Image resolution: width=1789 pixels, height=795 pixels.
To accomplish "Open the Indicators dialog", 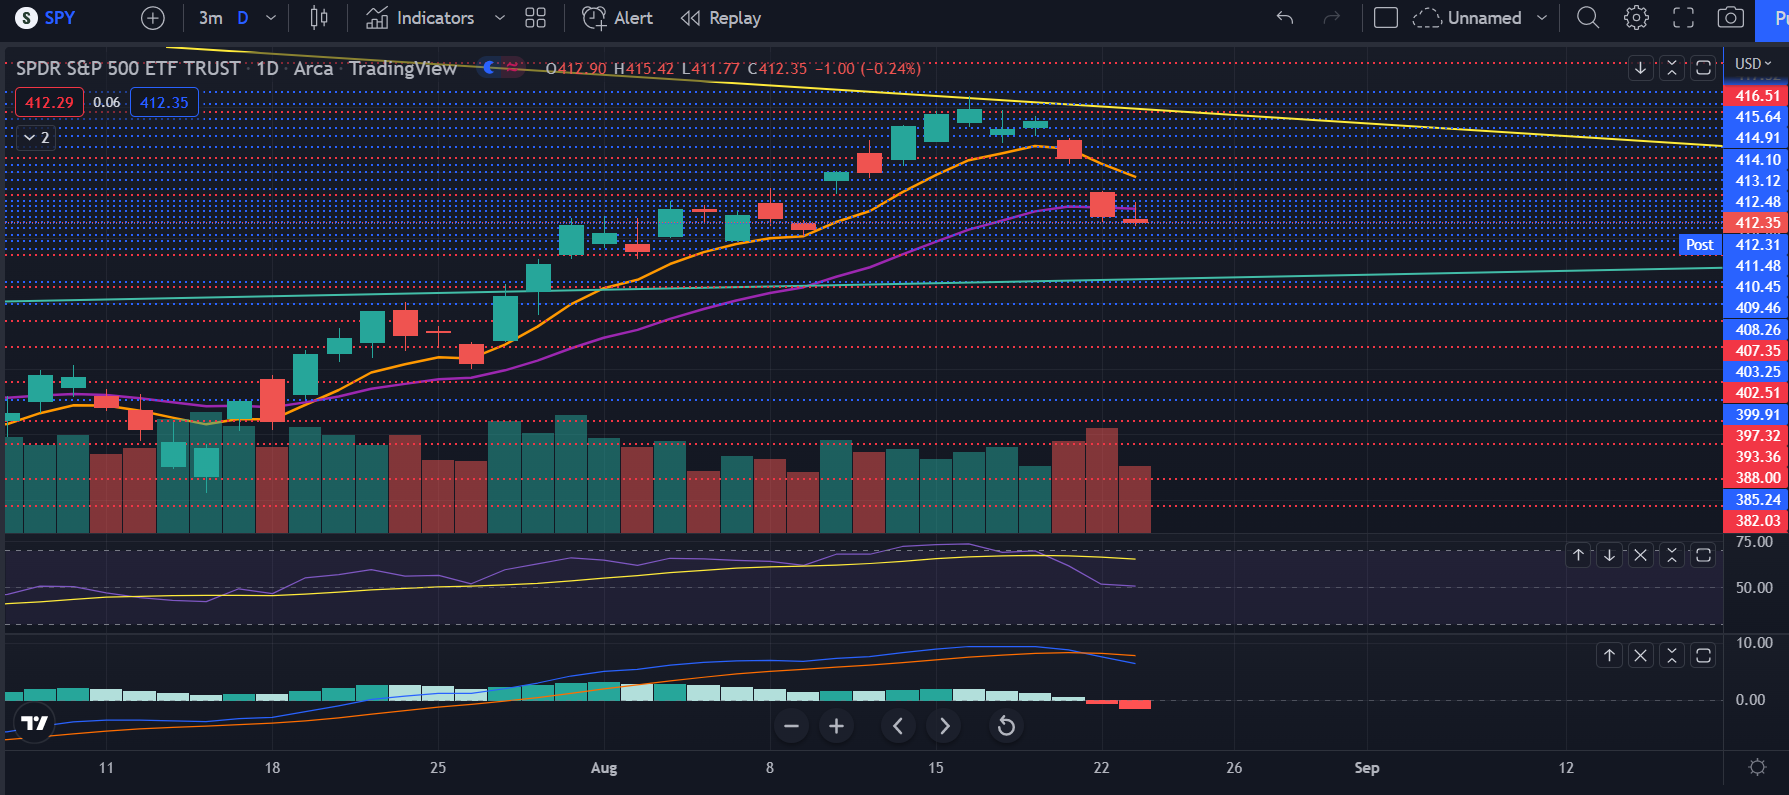I will pyautogui.click(x=420, y=18).
